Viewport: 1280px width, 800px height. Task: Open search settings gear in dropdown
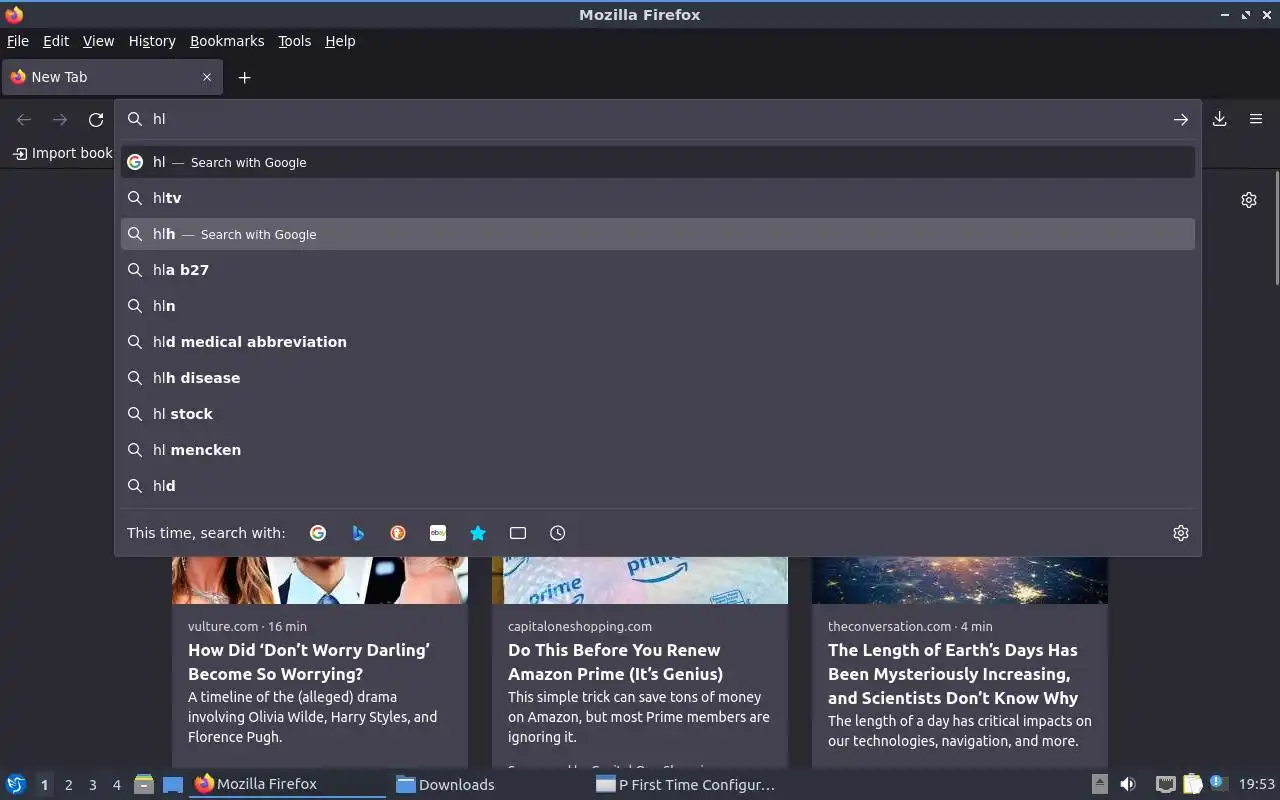click(1181, 533)
